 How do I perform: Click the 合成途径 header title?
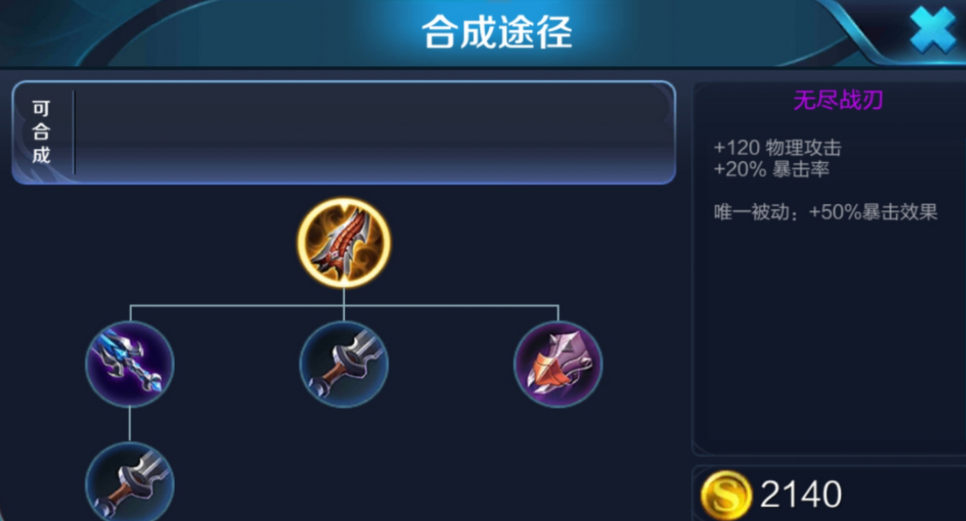[x=497, y=32]
